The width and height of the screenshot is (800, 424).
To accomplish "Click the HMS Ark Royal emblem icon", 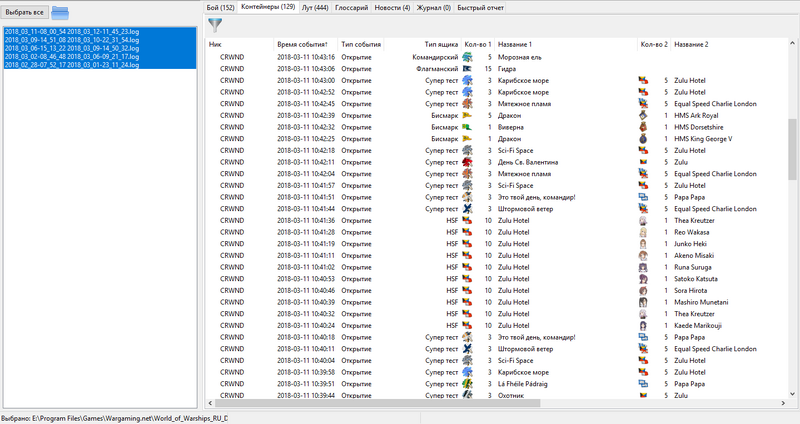I will pos(642,116).
